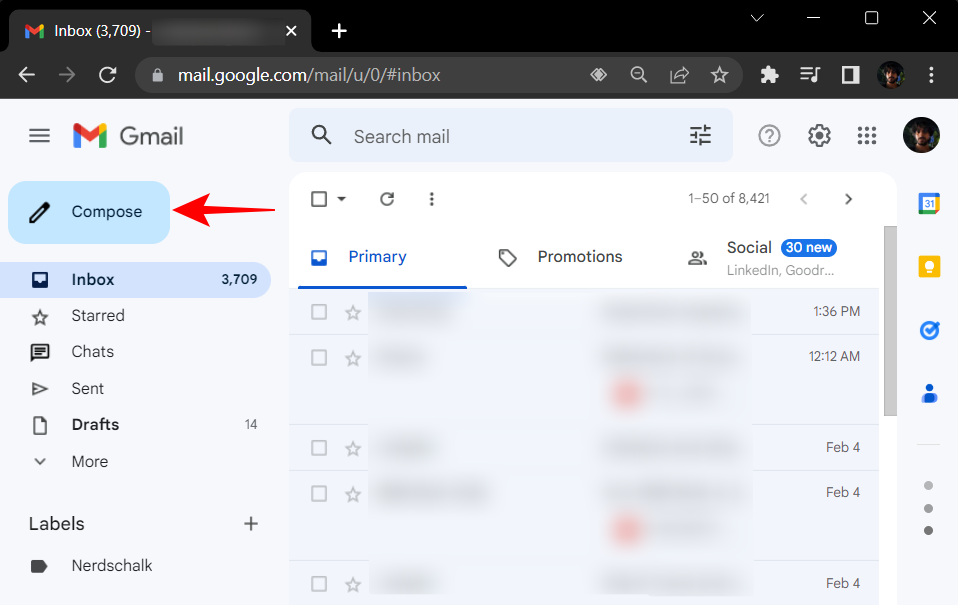The width and height of the screenshot is (958, 605).
Task: Open Google Keep side panel
Action: [929, 266]
